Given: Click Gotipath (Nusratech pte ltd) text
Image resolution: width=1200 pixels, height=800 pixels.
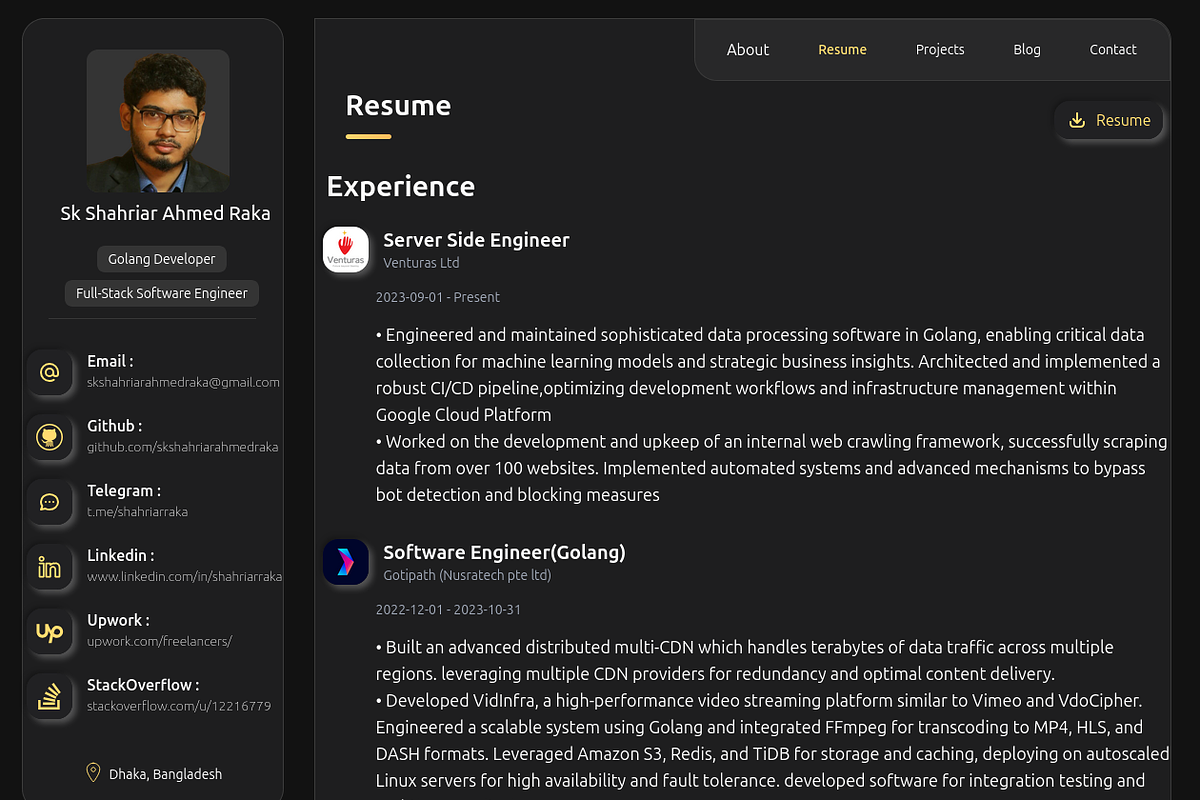Looking at the screenshot, I should coord(467,575).
